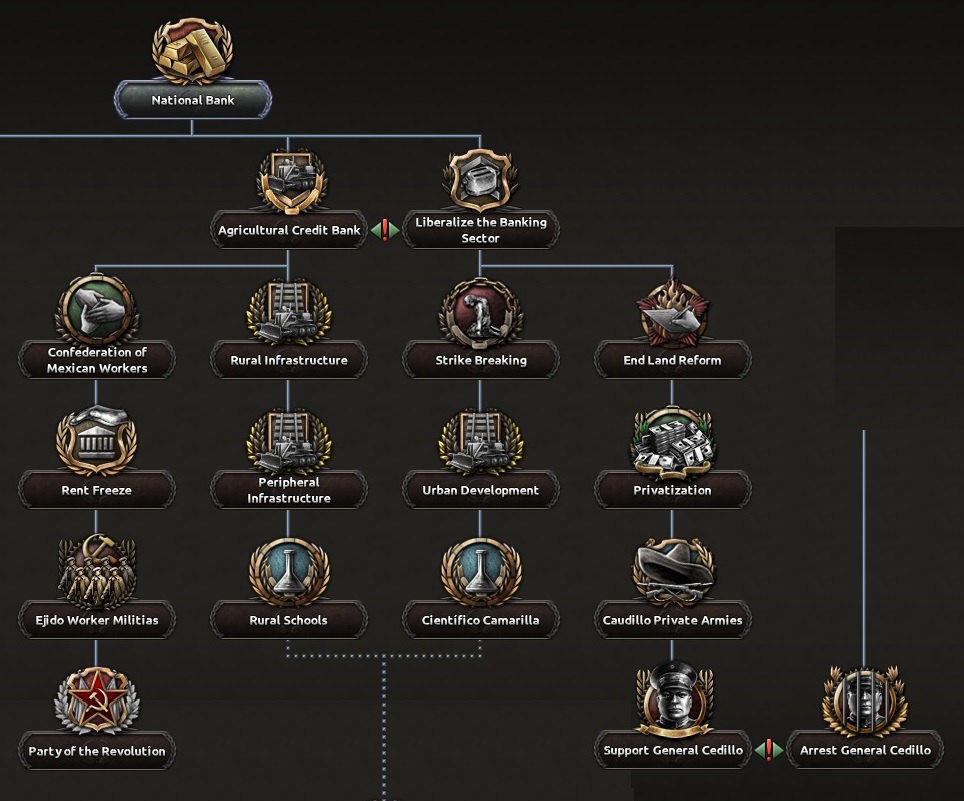
Task: Select the Confederation of Mexican Workers handshake icon
Action: (x=96, y=310)
